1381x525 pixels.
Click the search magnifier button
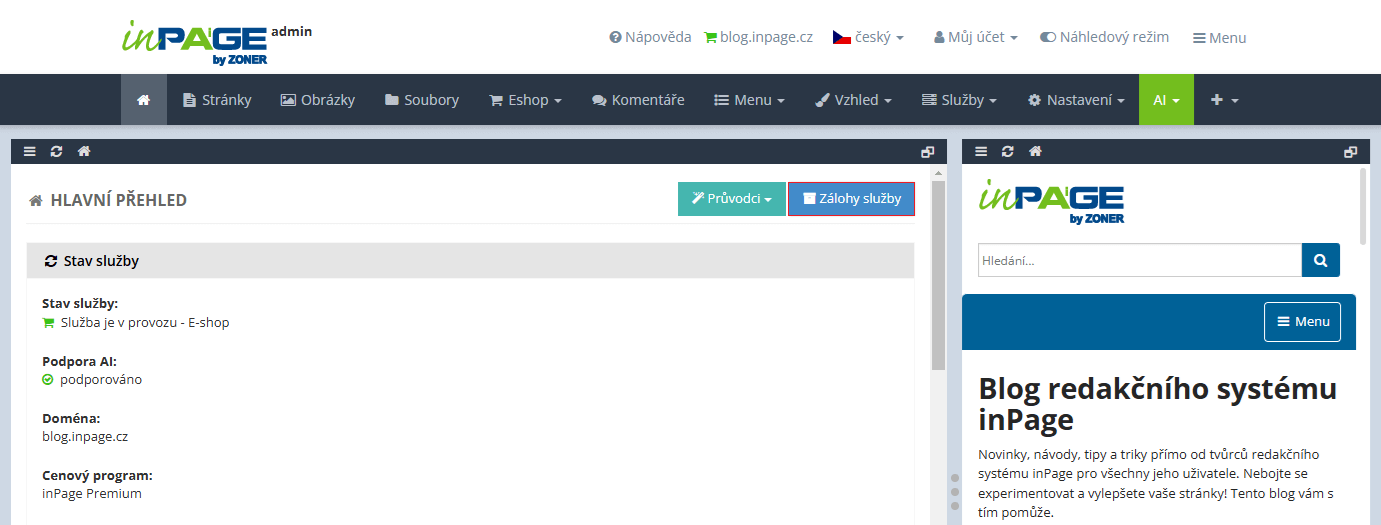point(1321,260)
